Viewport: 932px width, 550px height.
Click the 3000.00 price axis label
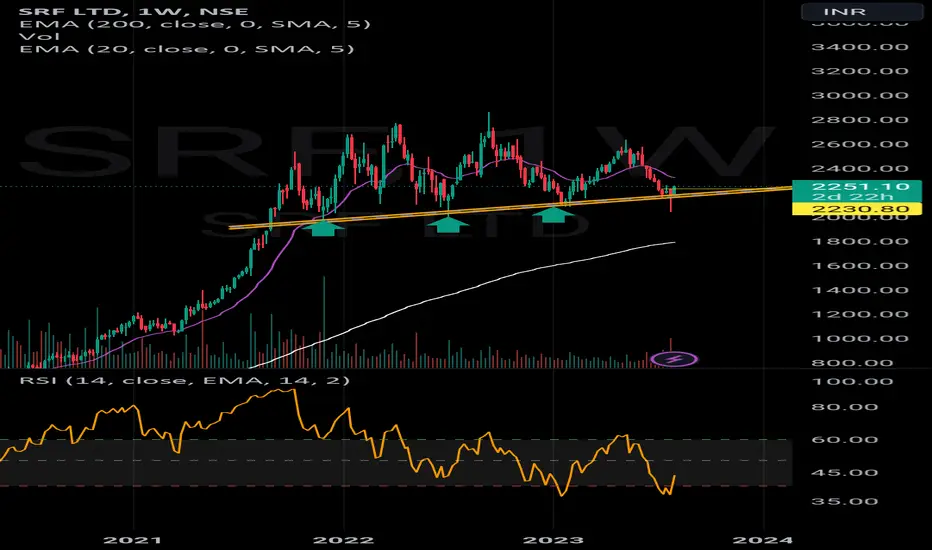tap(860, 96)
